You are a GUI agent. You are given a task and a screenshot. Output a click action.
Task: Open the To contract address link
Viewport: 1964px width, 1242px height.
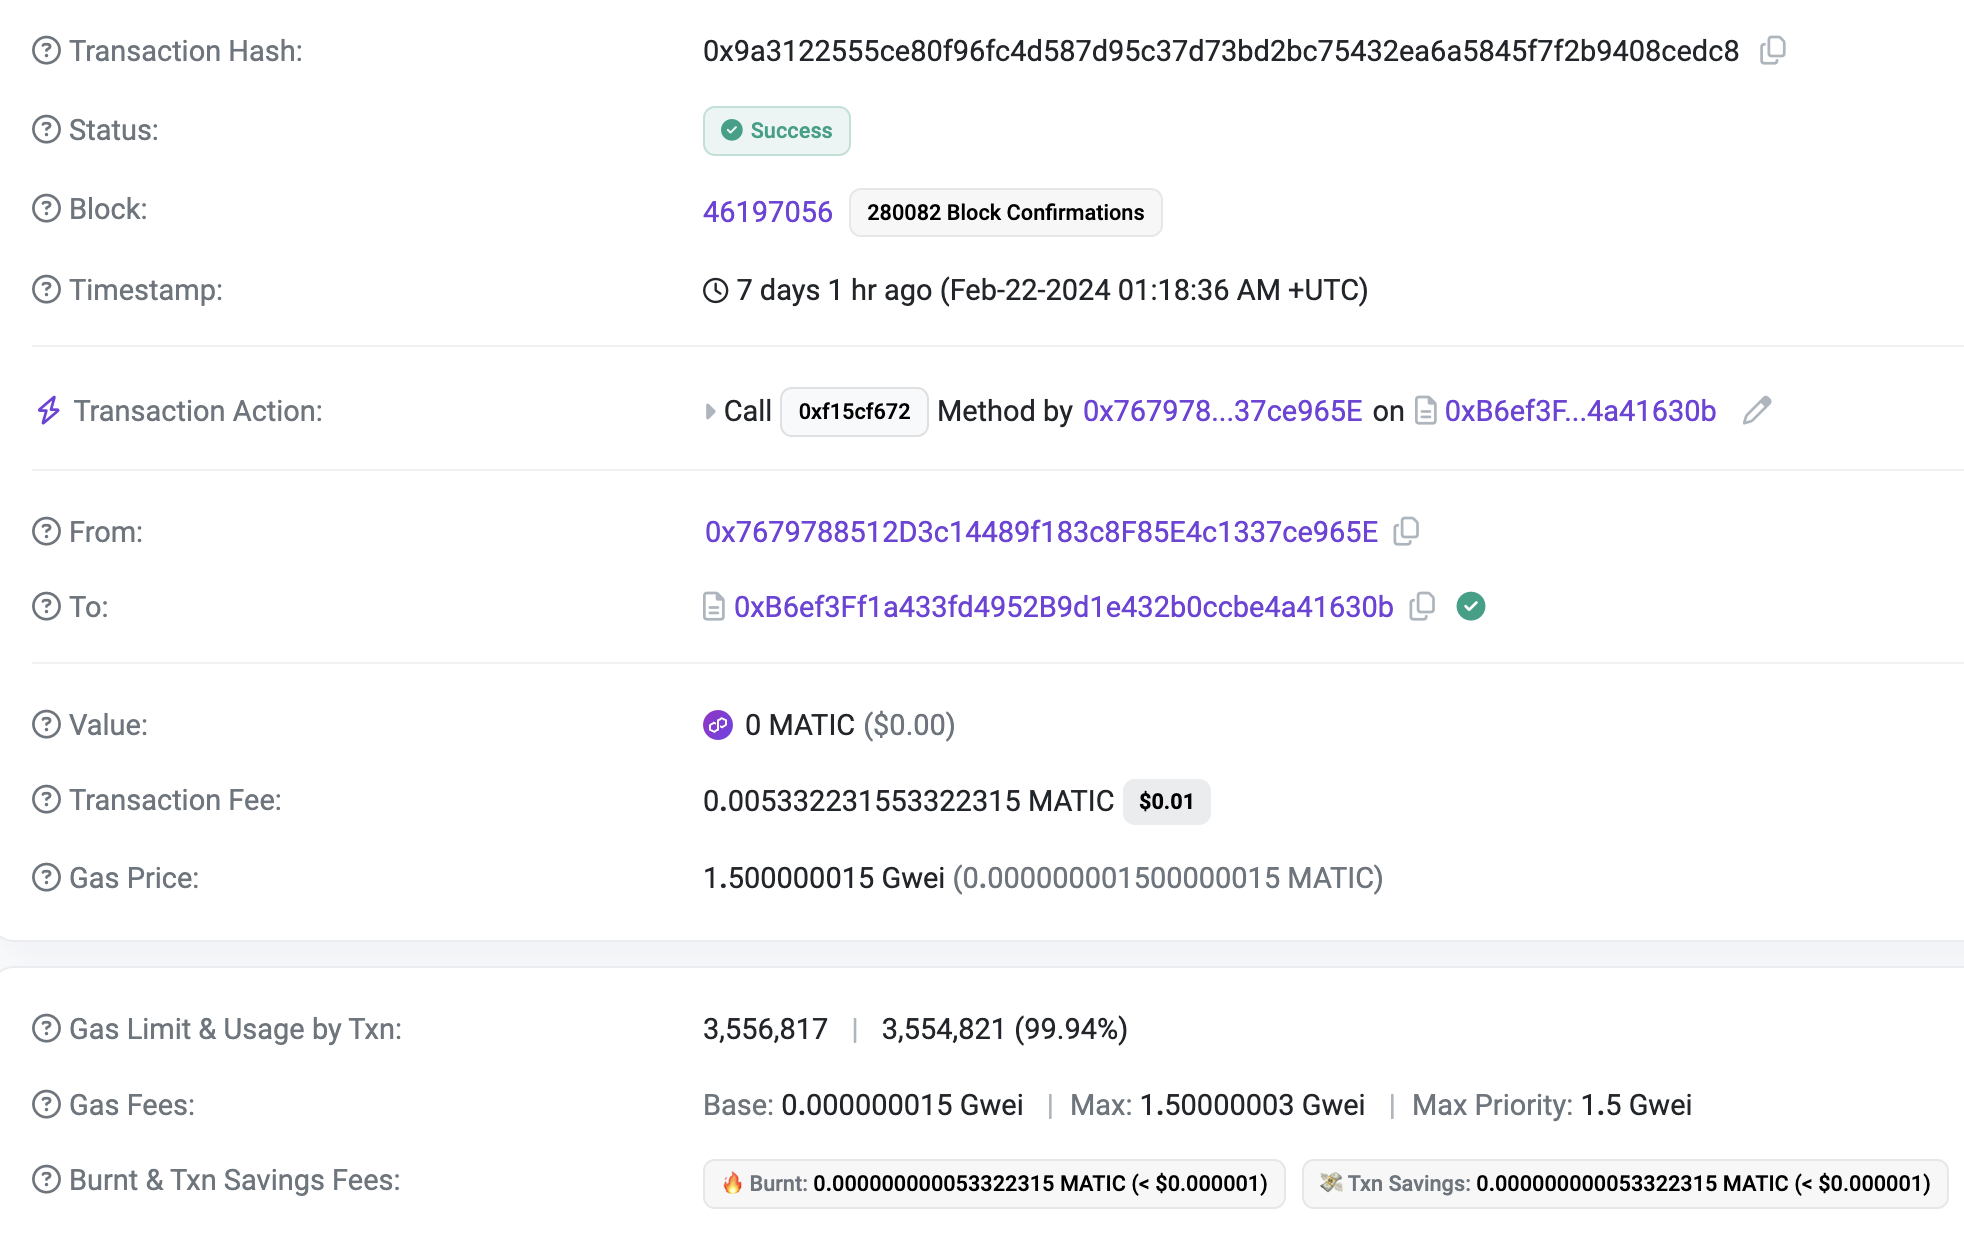pyautogui.click(x=1063, y=607)
